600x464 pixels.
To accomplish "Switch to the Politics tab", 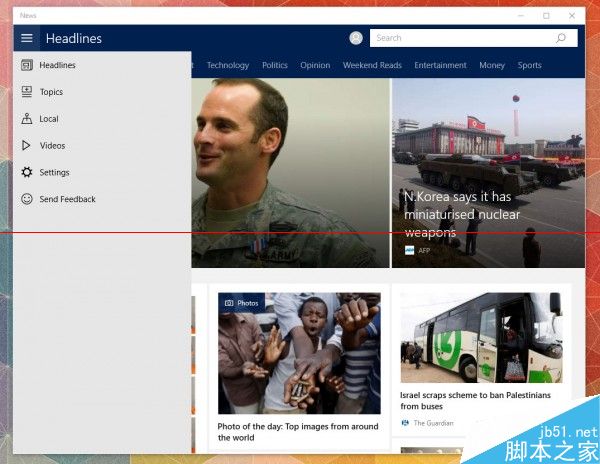I will pyautogui.click(x=275, y=65).
